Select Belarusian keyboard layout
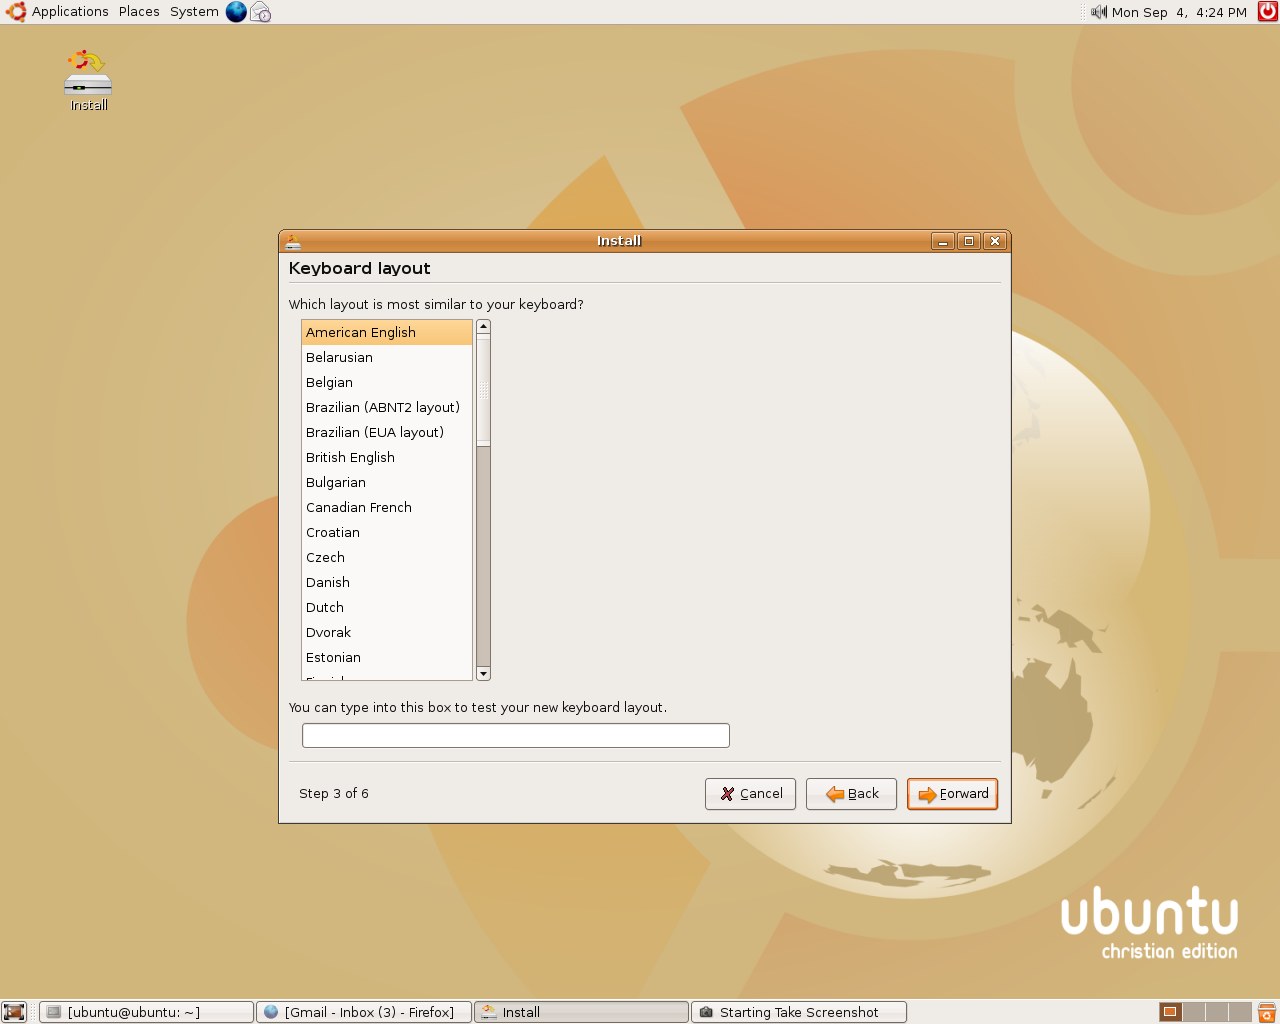1280x1024 pixels. pos(387,357)
